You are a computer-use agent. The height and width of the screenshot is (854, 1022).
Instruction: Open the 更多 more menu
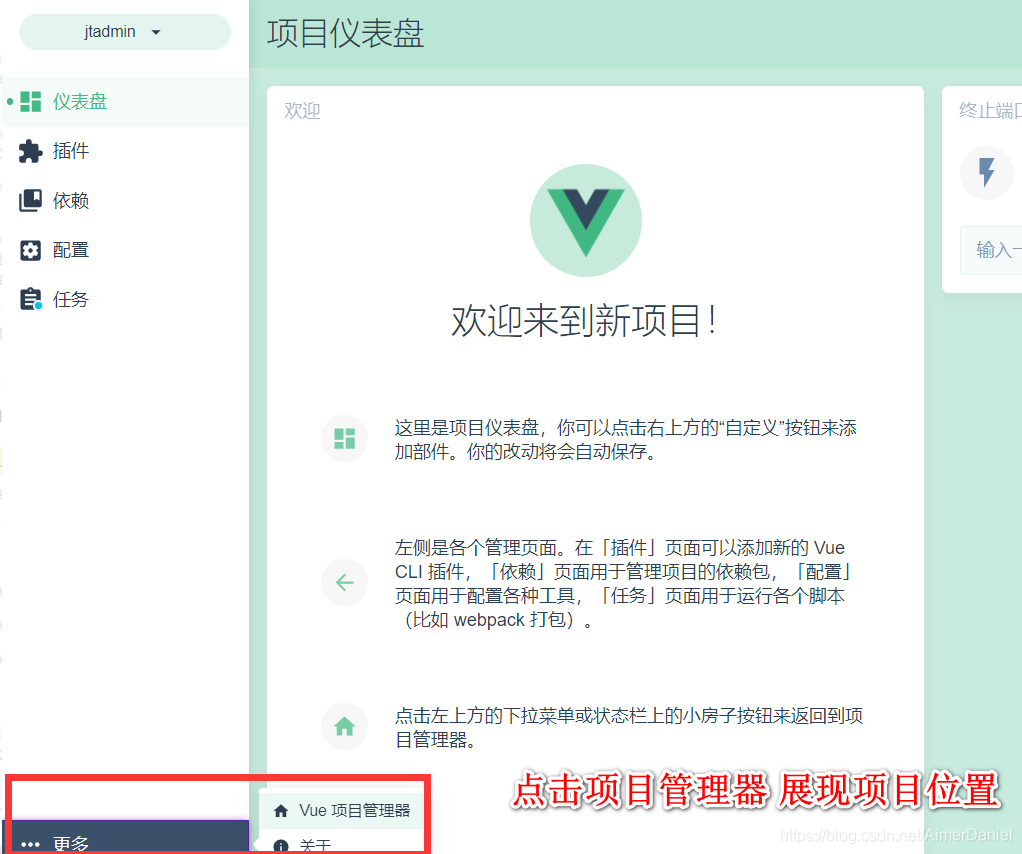(x=126, y=837)
